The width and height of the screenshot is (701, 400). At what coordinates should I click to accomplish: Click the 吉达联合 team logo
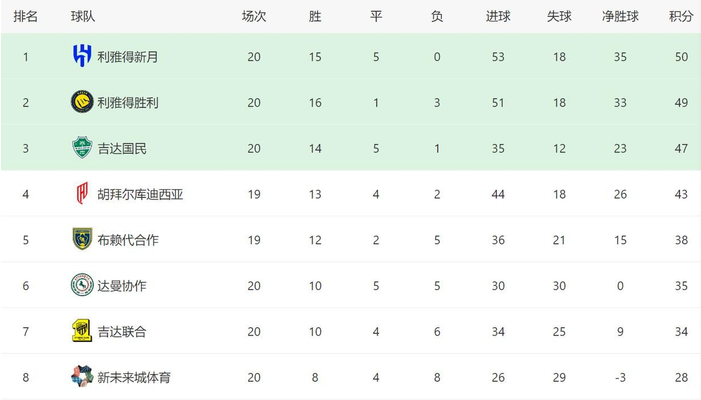coord(82,331)
